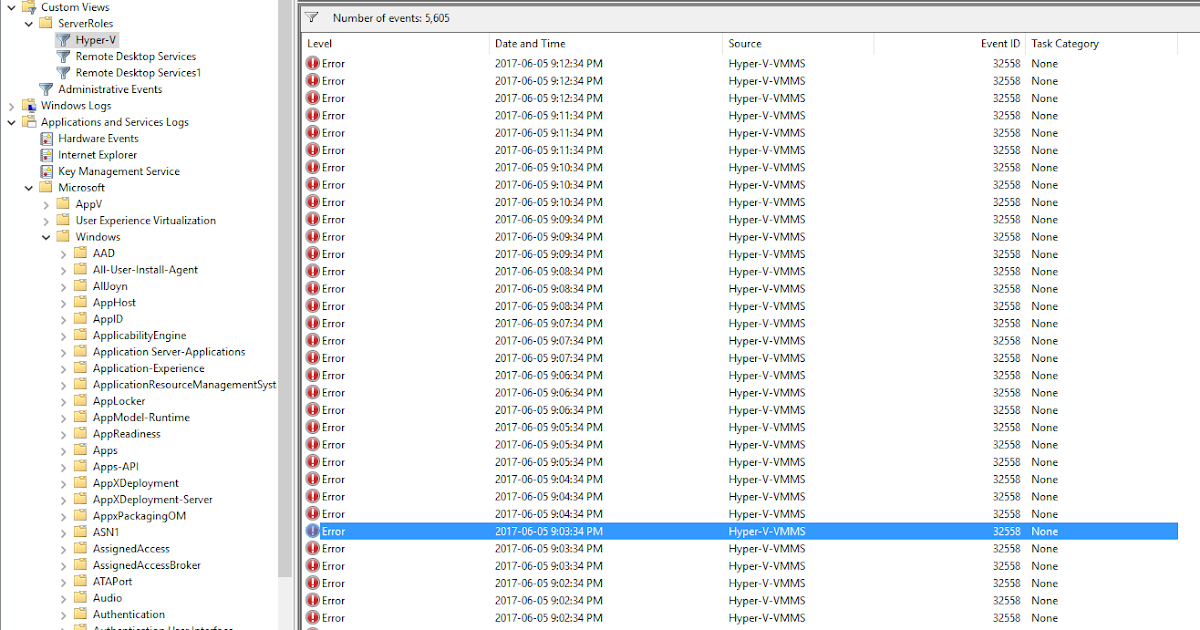Collapse the Microsoft tree node
The height and width of the screenshot is (630, 1200).
27,187
